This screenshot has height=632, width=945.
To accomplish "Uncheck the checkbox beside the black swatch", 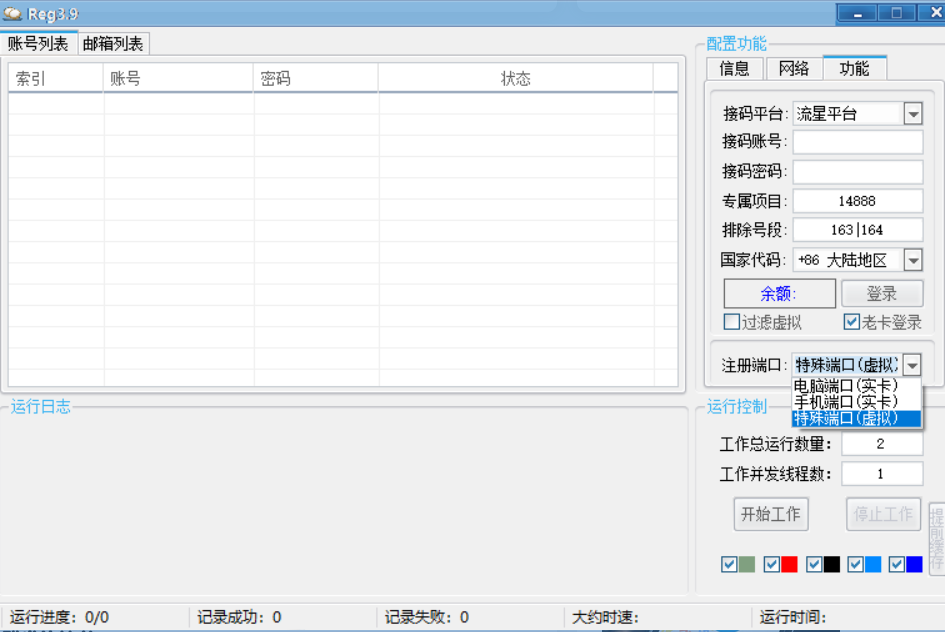I will click(x=814, y=564).
